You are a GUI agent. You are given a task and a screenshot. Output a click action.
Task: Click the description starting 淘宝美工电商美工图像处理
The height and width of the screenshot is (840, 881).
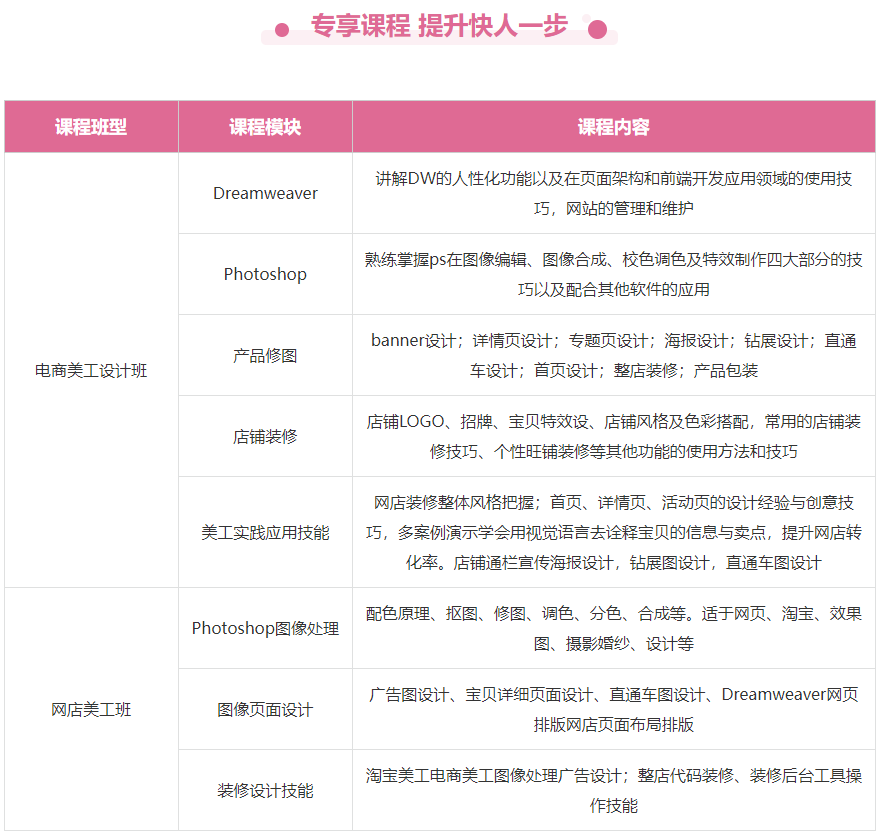click(614, 790)
